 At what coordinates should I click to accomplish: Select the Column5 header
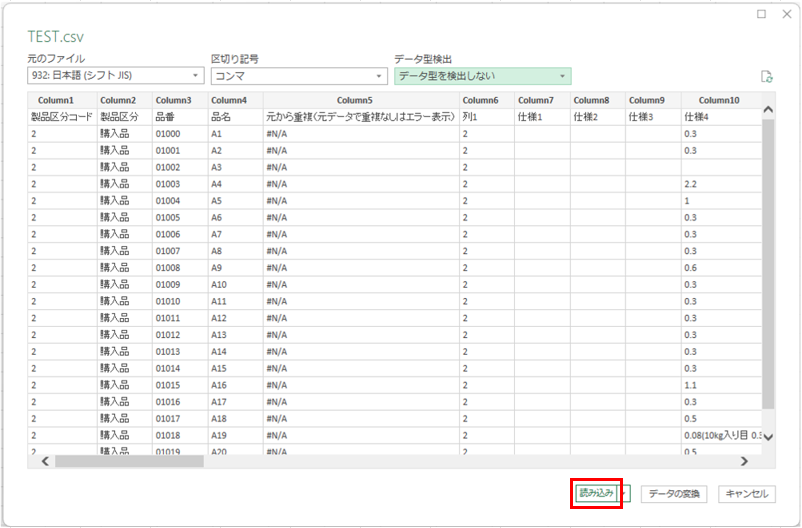361,100
